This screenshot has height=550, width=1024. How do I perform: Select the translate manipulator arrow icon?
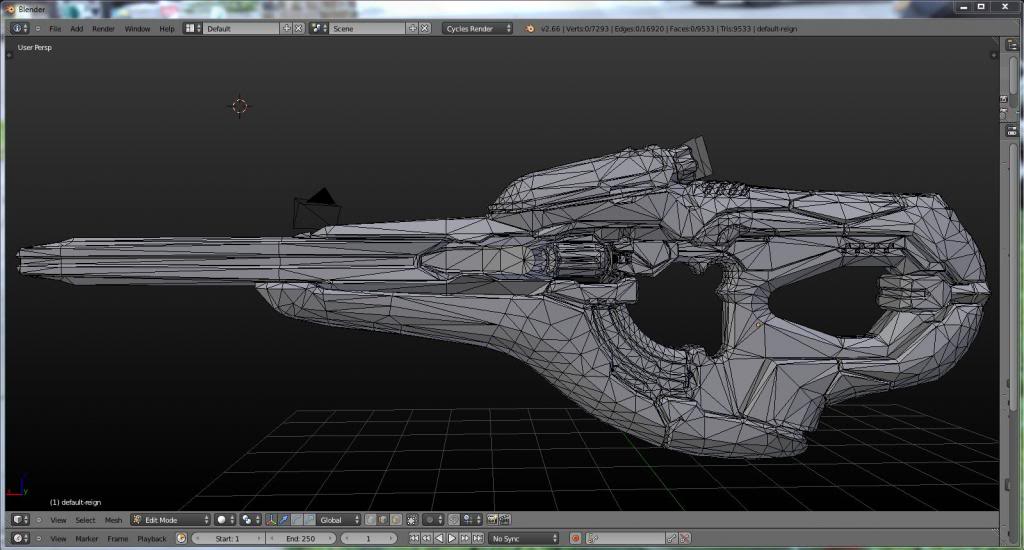pos(285,520)
